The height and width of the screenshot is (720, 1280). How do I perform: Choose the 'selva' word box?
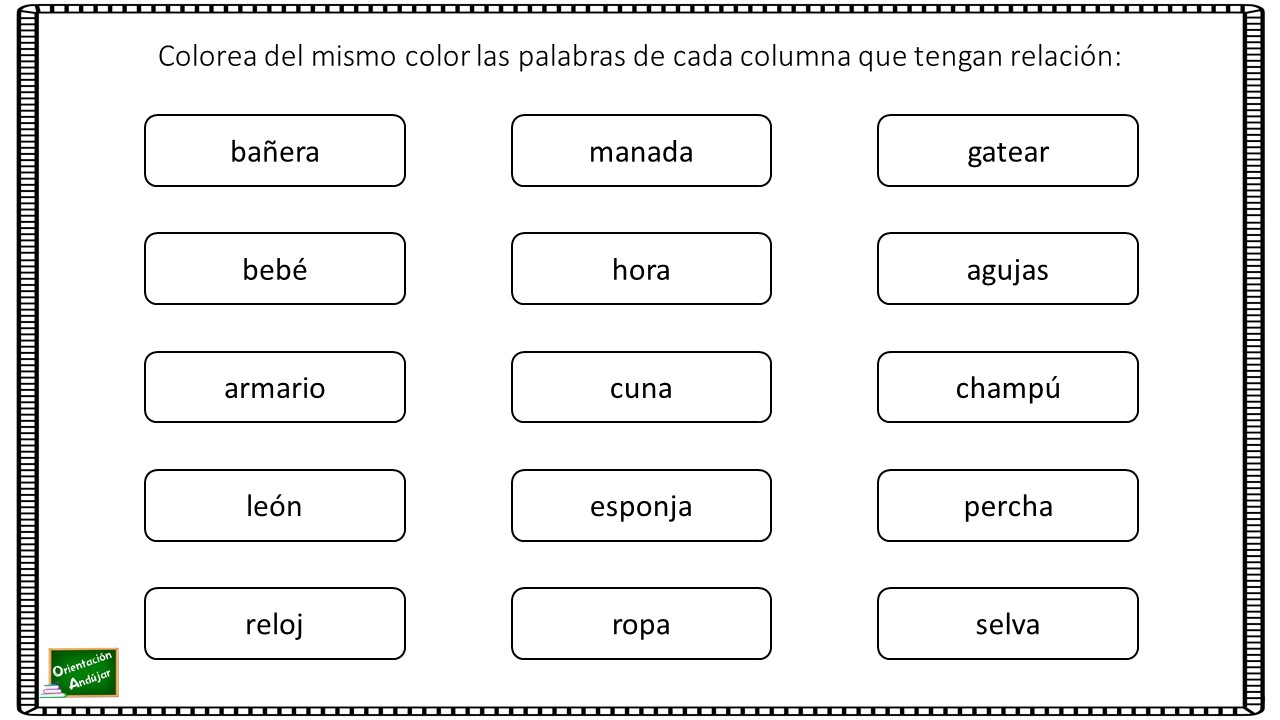pyautogui.click(x=1008, y=624)
